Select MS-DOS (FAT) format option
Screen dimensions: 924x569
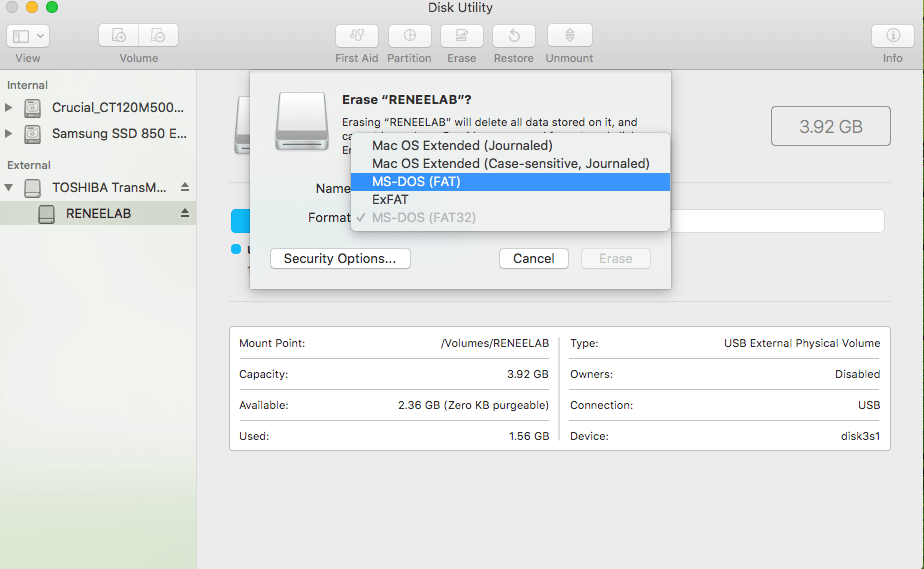click(510, 181)
